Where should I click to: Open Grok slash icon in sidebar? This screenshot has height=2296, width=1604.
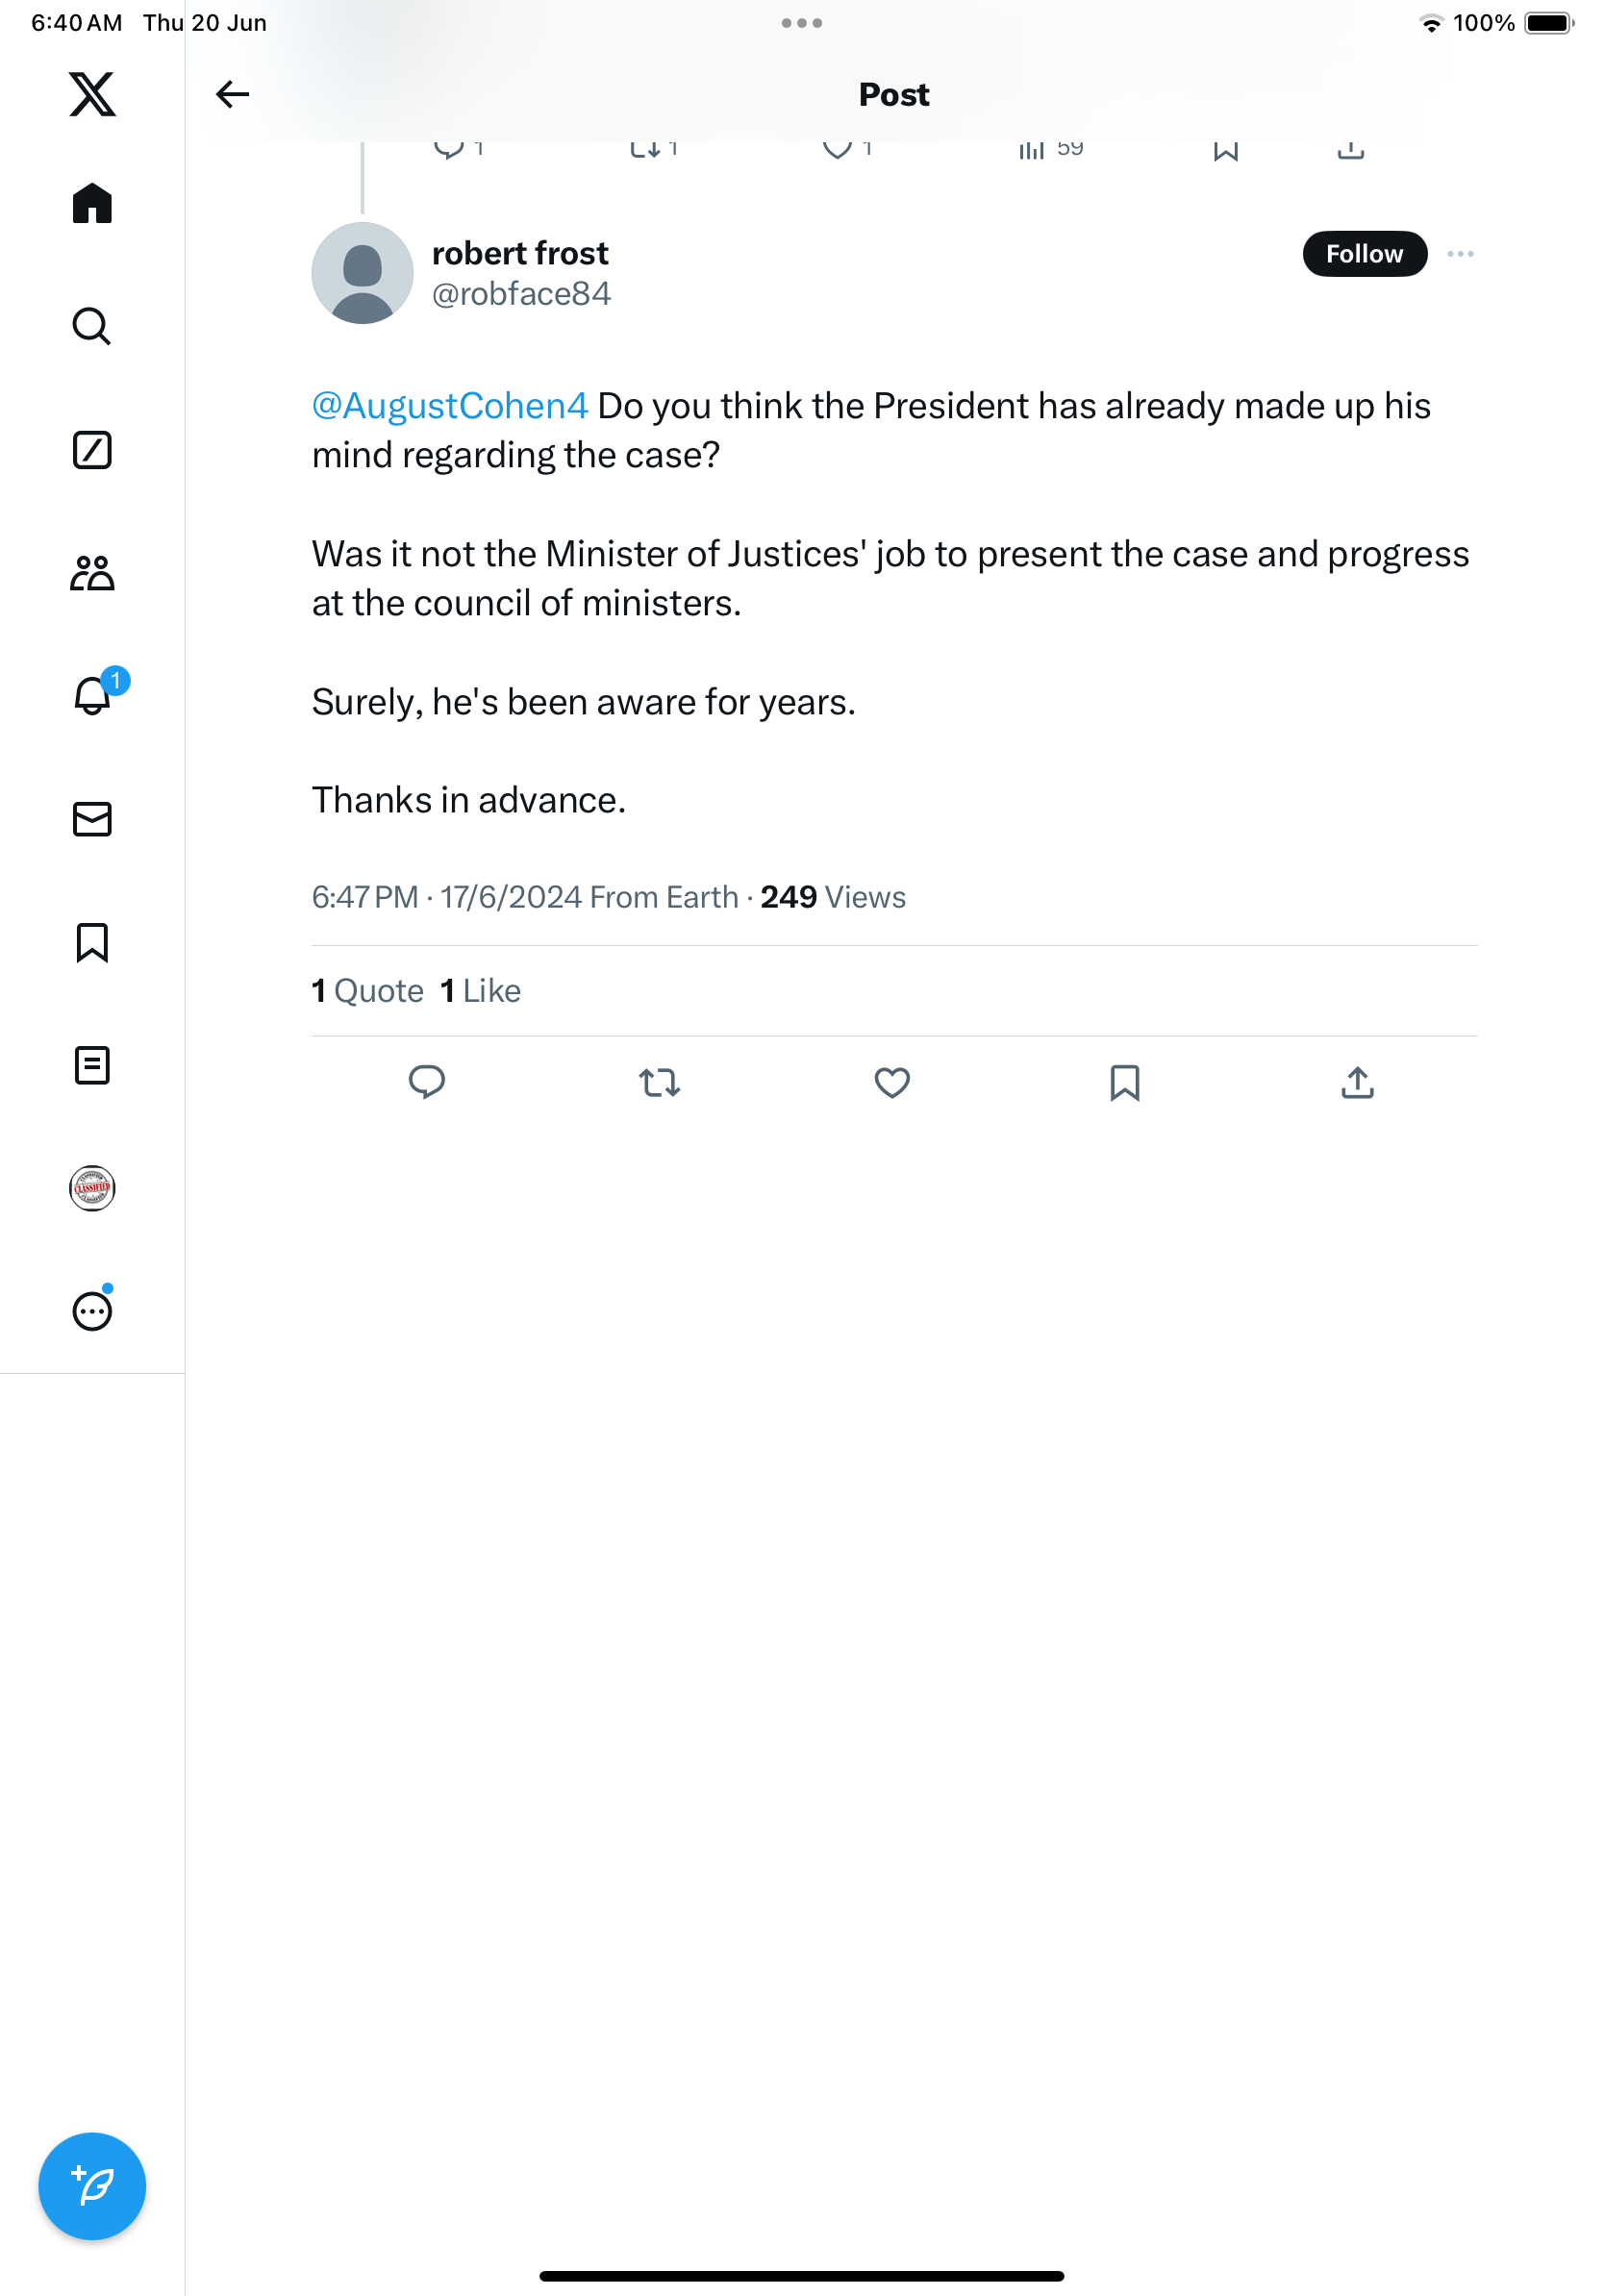point(92,450)
